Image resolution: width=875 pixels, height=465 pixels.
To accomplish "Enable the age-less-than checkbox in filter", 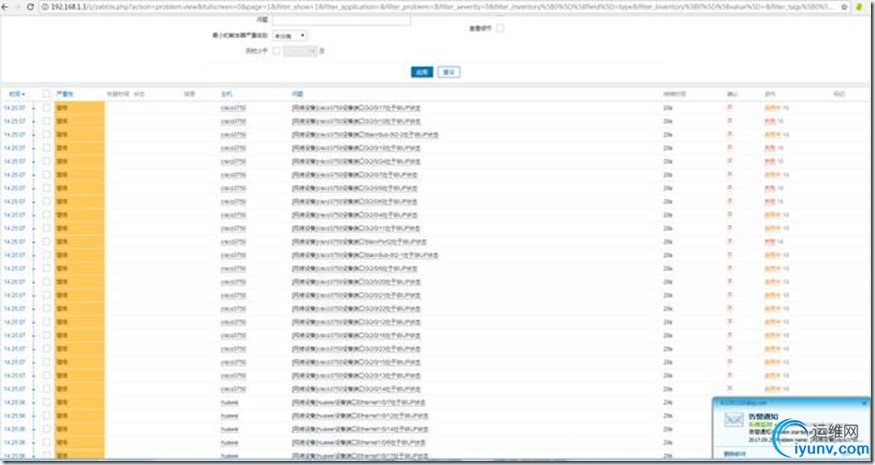I will tap(276, 51).
